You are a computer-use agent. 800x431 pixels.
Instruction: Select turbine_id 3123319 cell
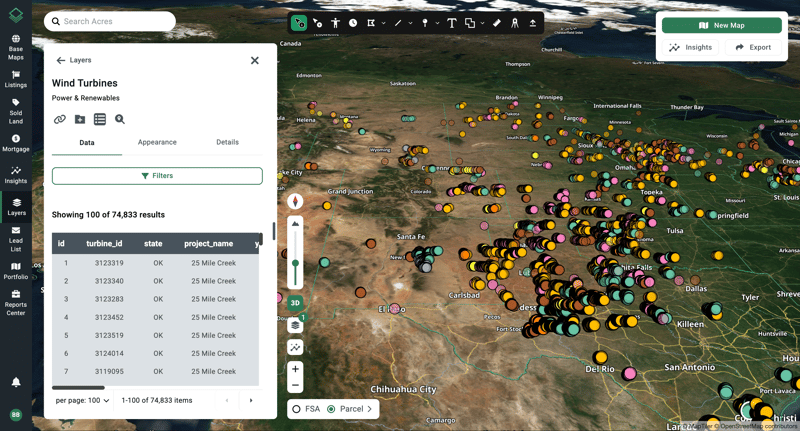coord(109,263)
